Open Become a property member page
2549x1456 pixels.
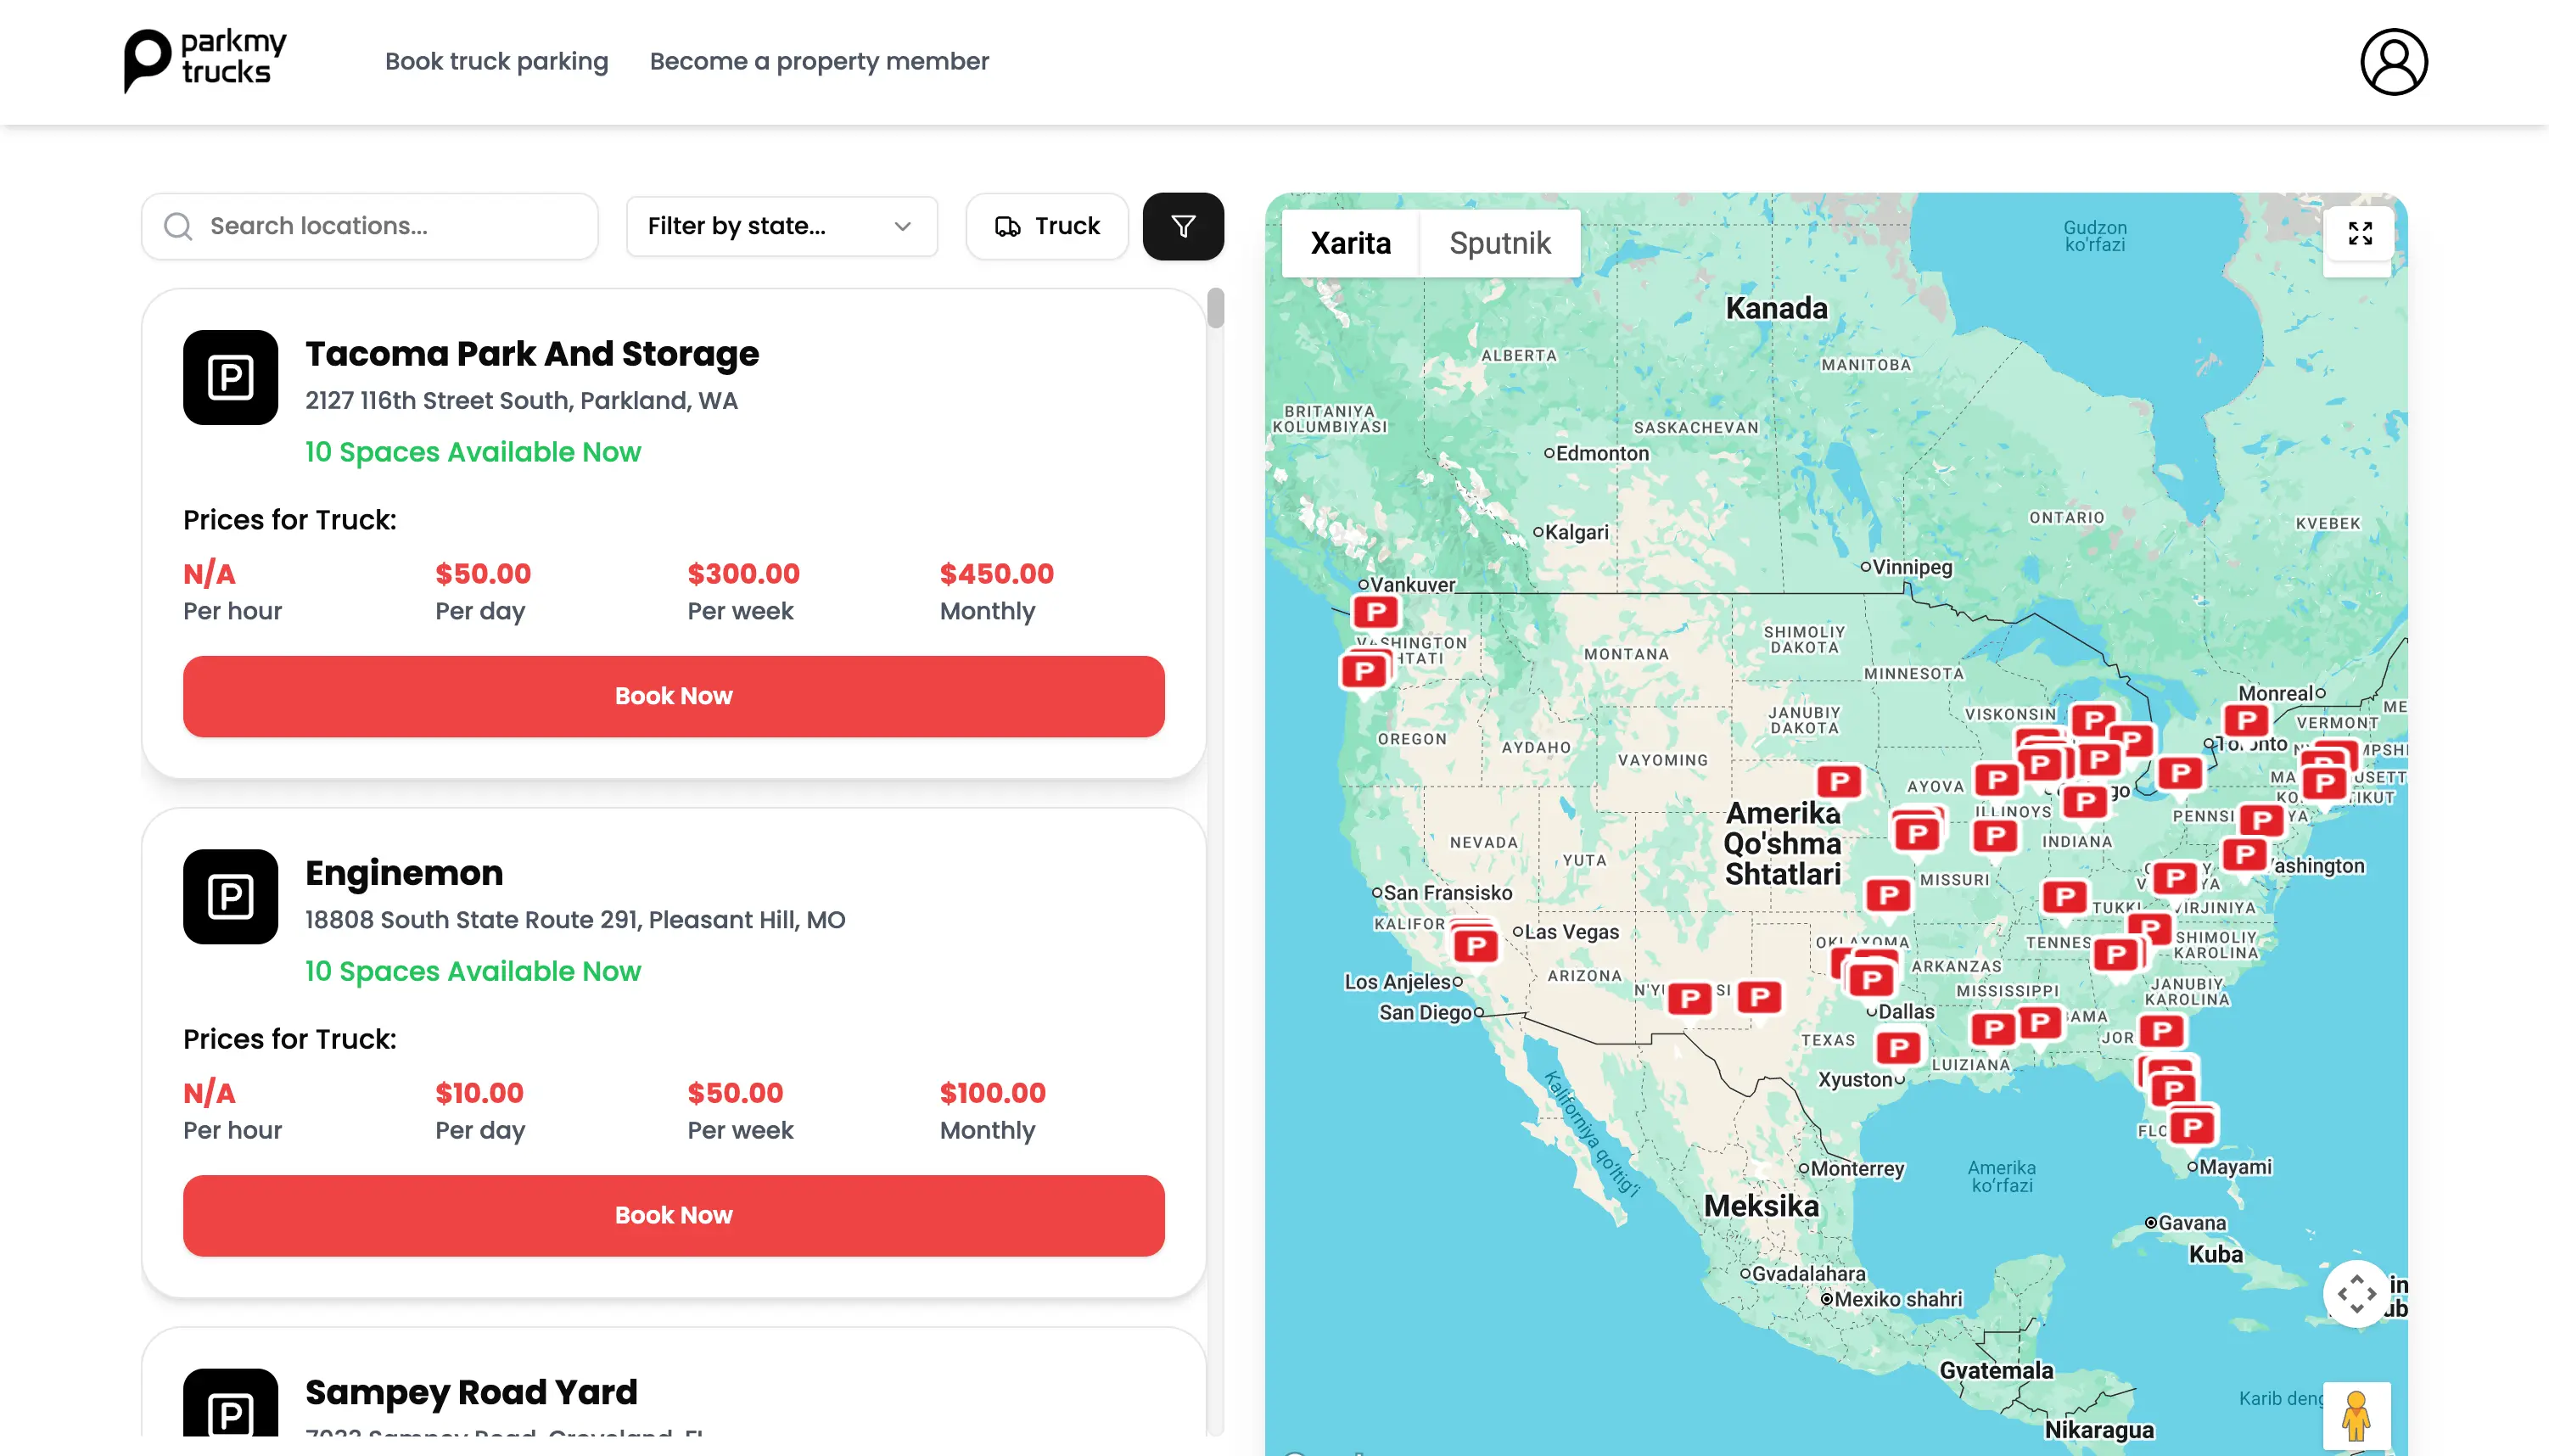818,62
